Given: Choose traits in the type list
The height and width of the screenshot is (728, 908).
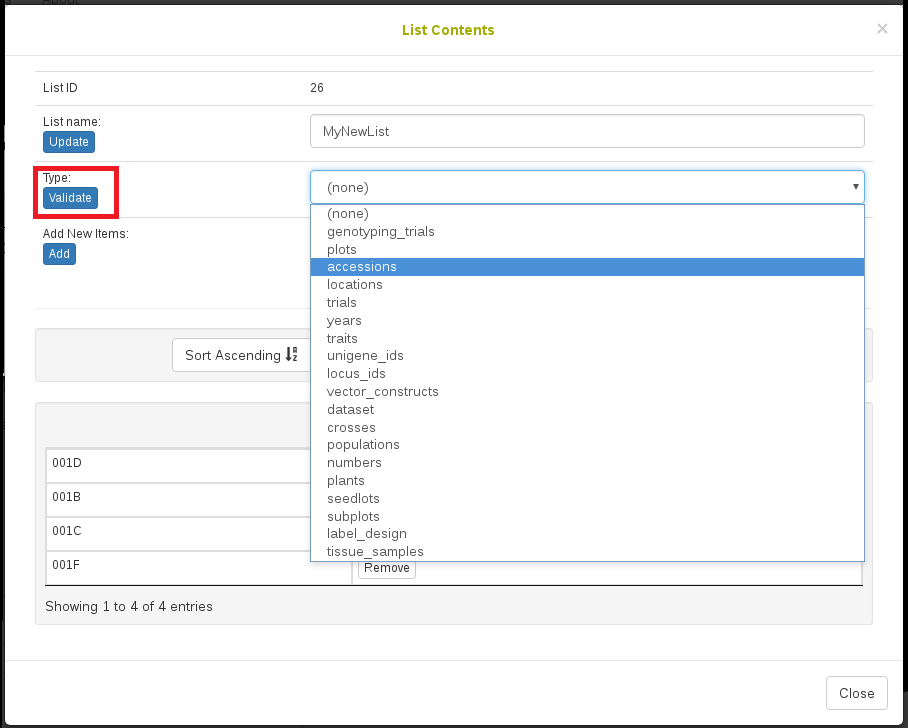Looking at the screenshot, I should tap(587, 338).
